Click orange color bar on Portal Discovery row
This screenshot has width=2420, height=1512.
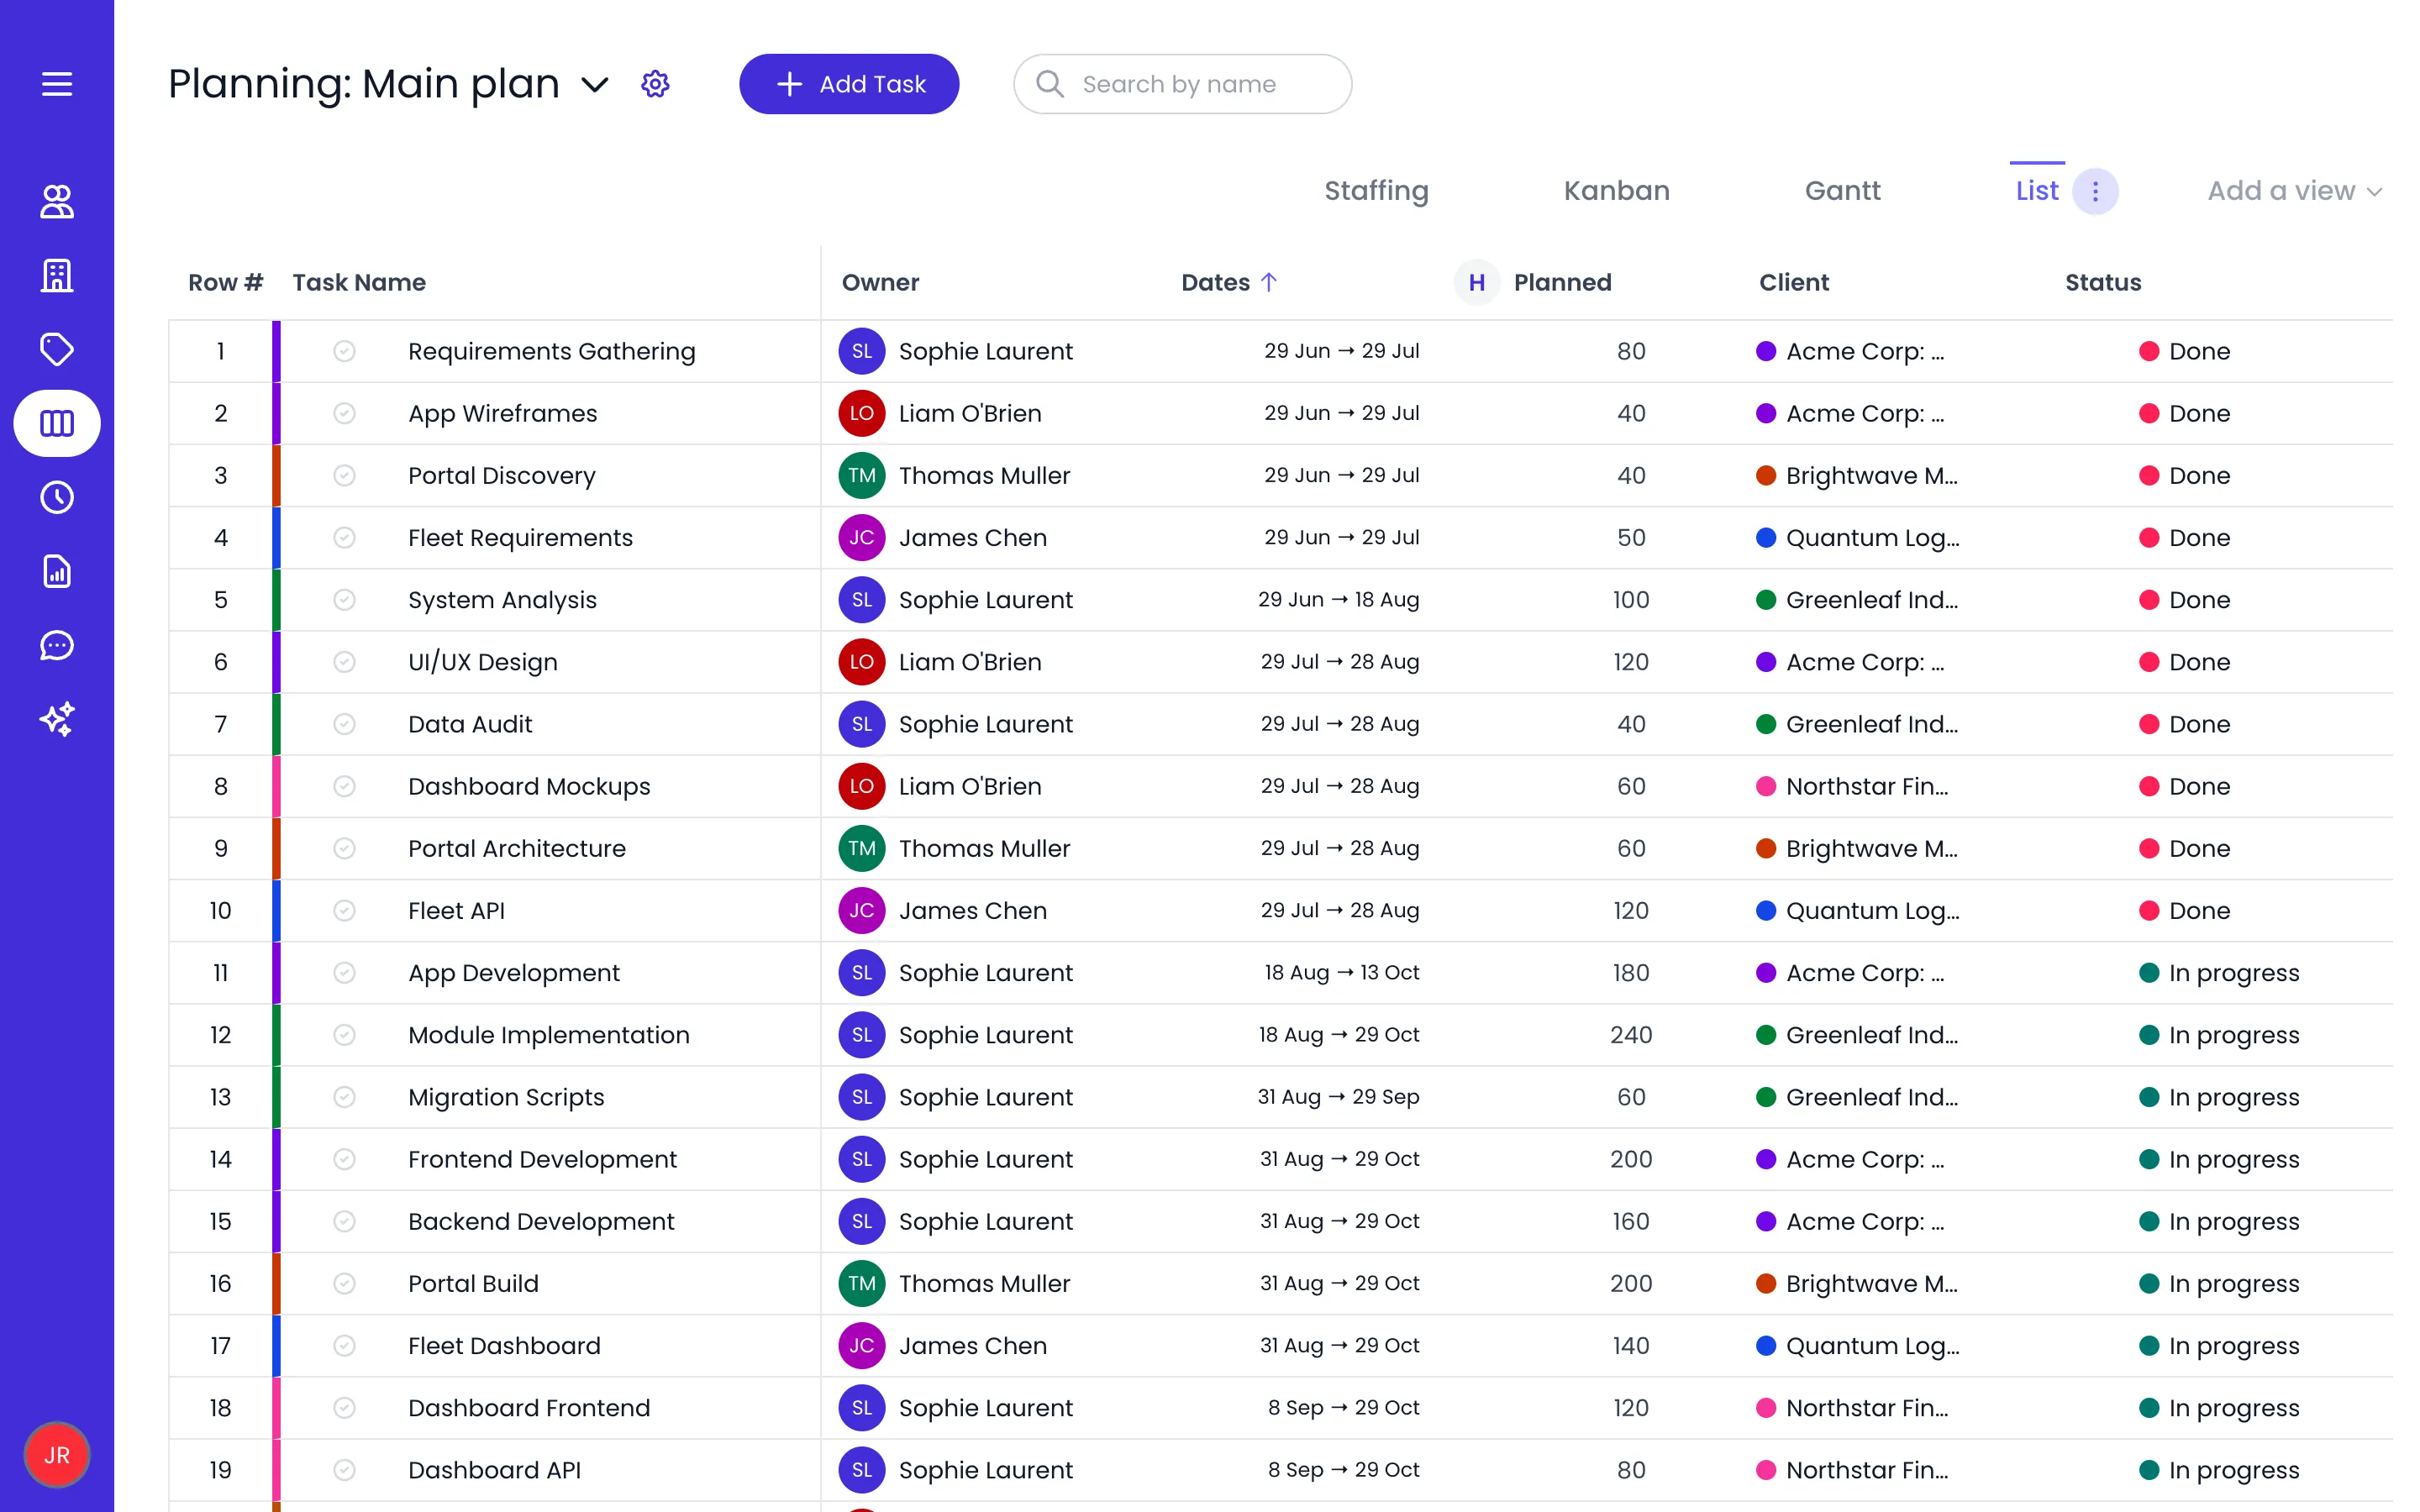click(x=276, y=475)
